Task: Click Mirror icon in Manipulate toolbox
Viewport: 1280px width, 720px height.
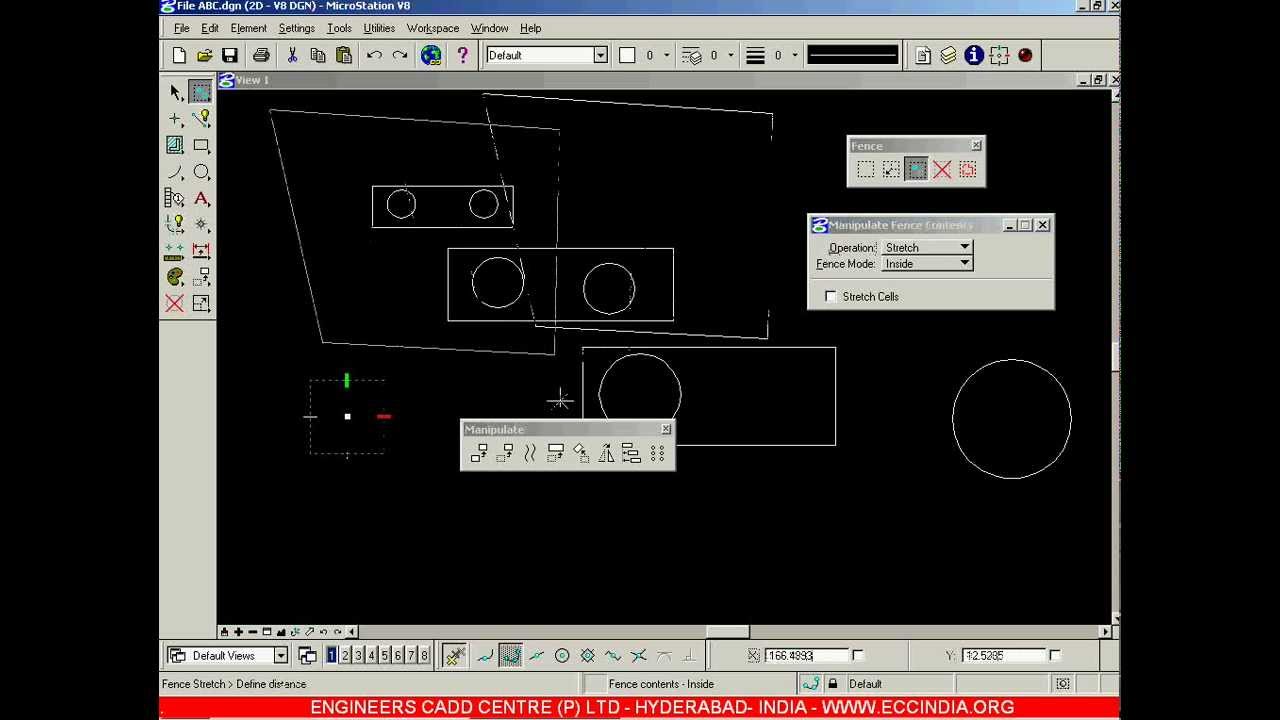Action: 606,453
